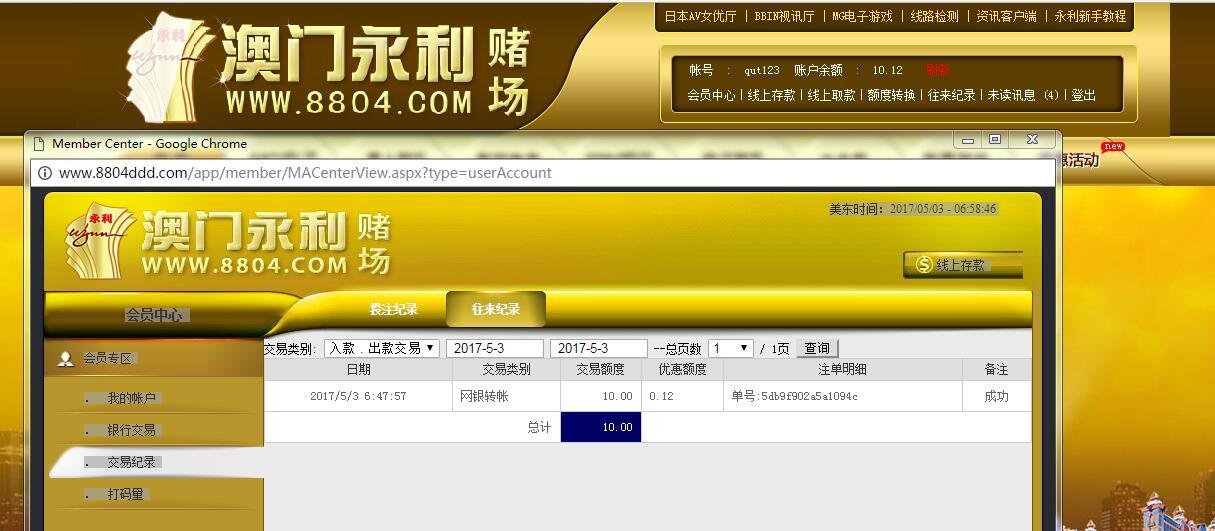Open 线上取款 in the account bar
Image resolution: width=1215 pixels, height=531 pixels.
pyautogui.click(x=831, y=95)
